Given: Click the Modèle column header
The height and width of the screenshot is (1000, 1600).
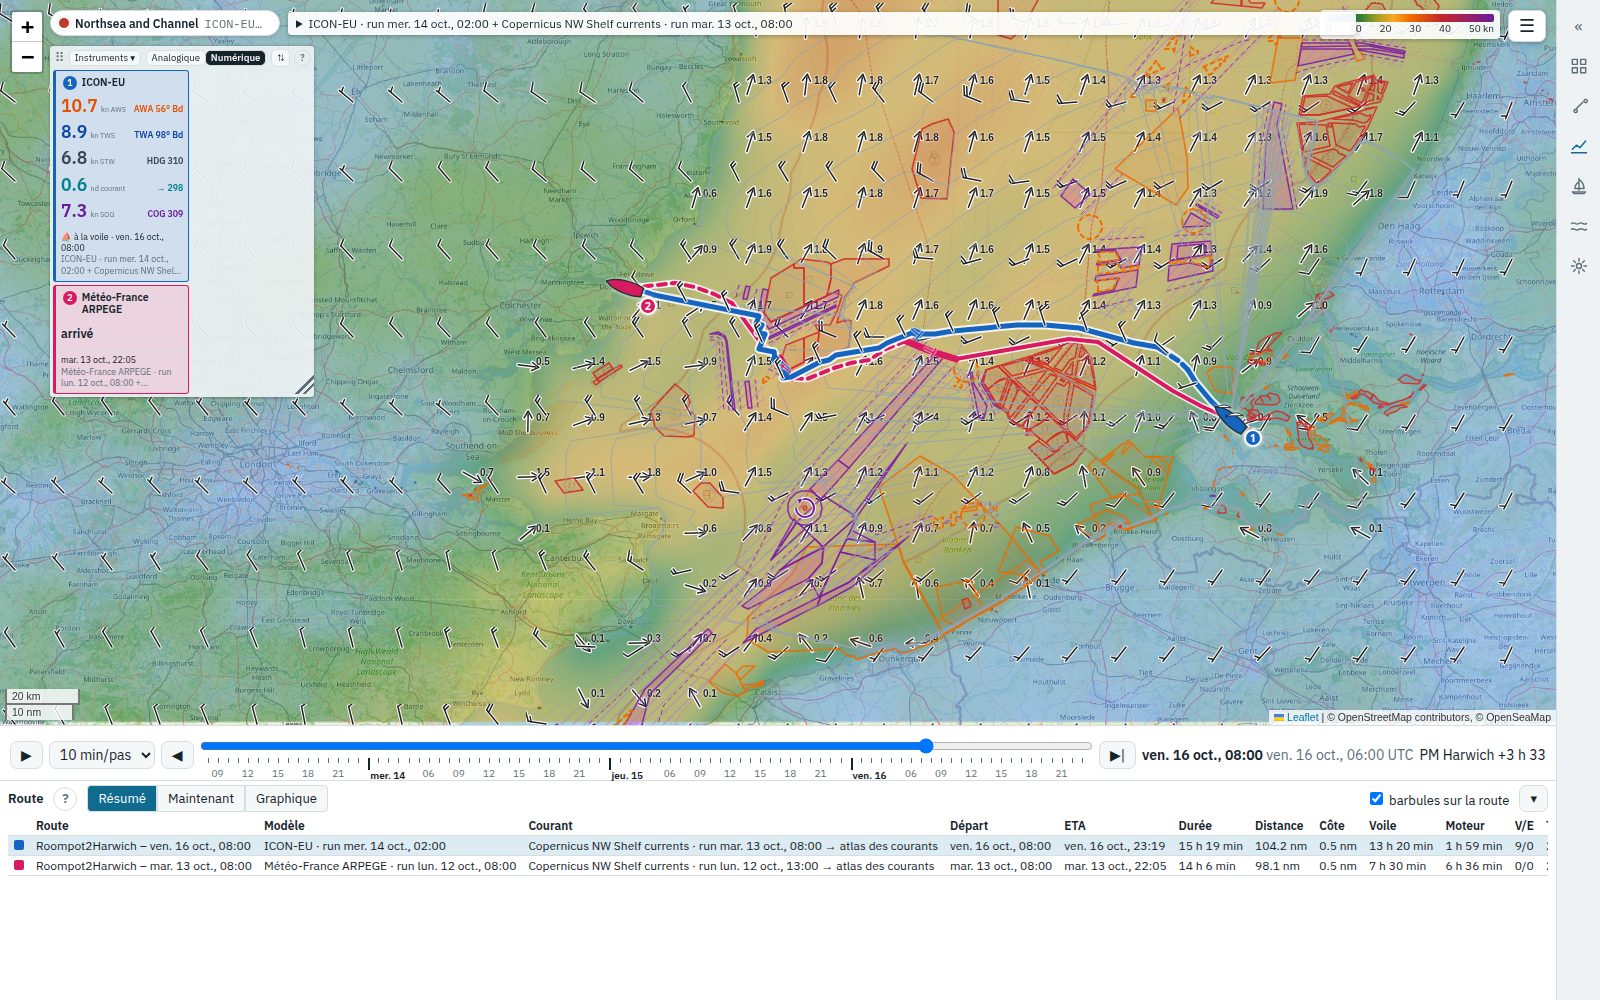Looking at the screenshot, I should point(284,825).
